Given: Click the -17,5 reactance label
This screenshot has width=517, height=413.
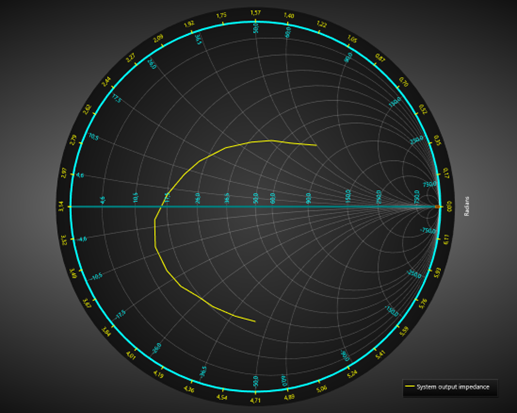Looking at the screenshot, I should point(119,314).
